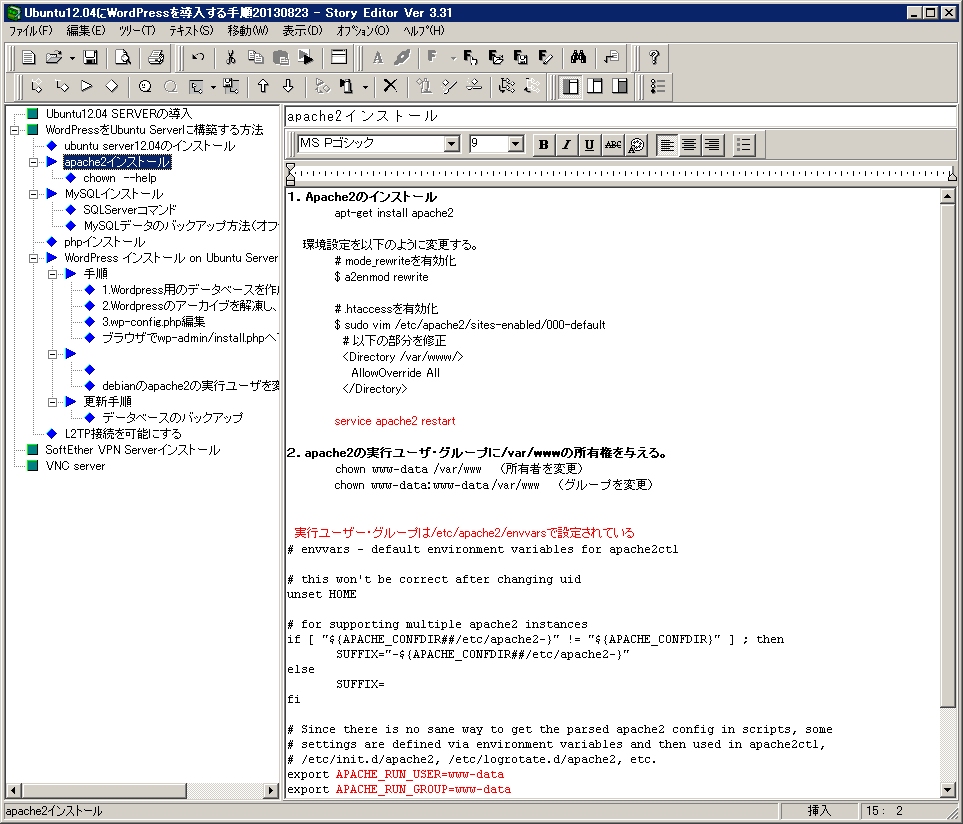Click the triangle node icon in toolbar
This screenshot has width=963, height=824.
(x=87, y=87)
